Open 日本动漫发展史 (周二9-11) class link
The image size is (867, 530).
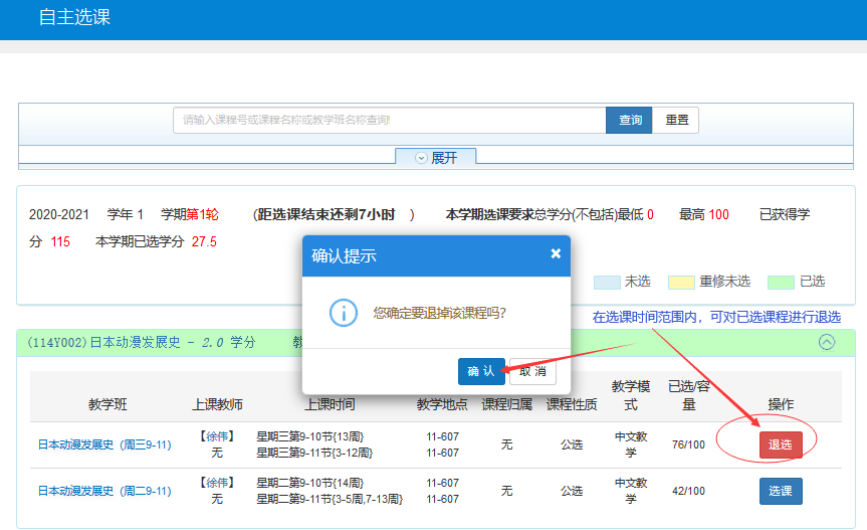pyautogui.click(x=104, y=491)
